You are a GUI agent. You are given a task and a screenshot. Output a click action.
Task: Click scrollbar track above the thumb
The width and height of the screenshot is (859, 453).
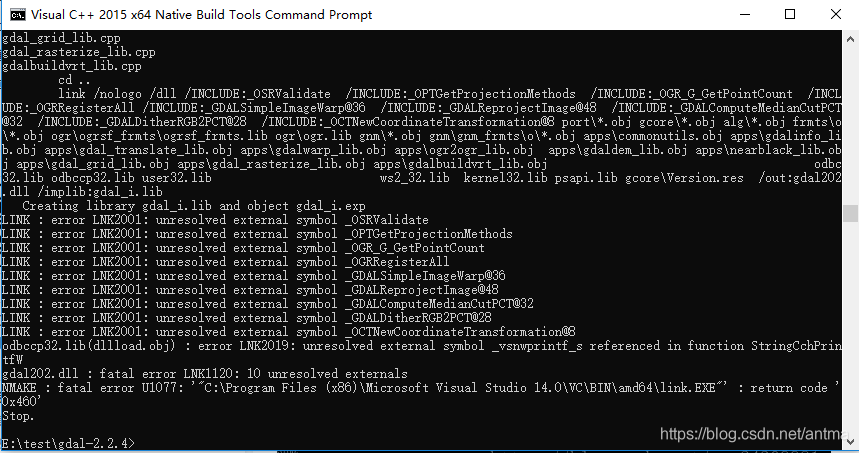coord(851,120)
